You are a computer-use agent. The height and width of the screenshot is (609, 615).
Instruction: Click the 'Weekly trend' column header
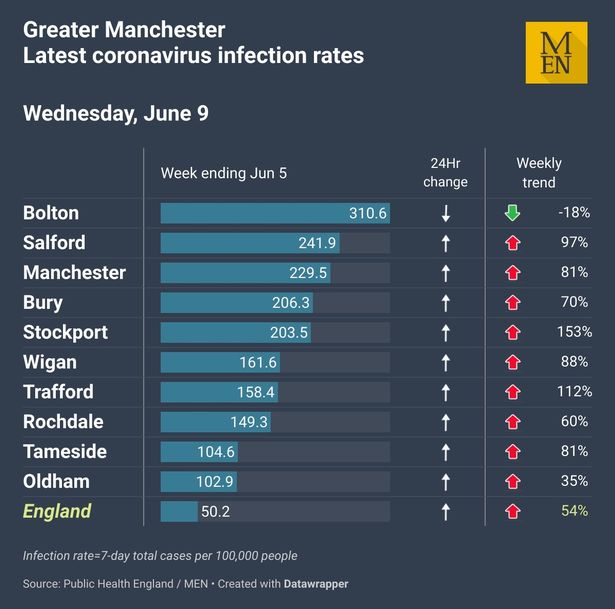coord(539,173)
